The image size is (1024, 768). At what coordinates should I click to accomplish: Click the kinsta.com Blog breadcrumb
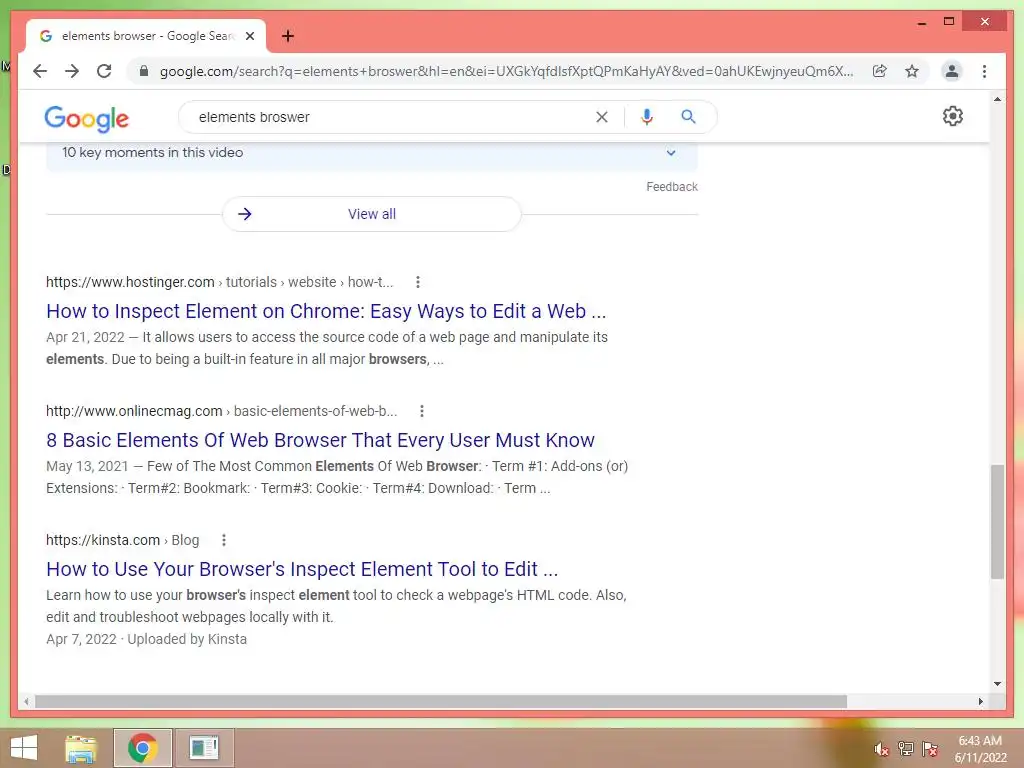[123, 540]
